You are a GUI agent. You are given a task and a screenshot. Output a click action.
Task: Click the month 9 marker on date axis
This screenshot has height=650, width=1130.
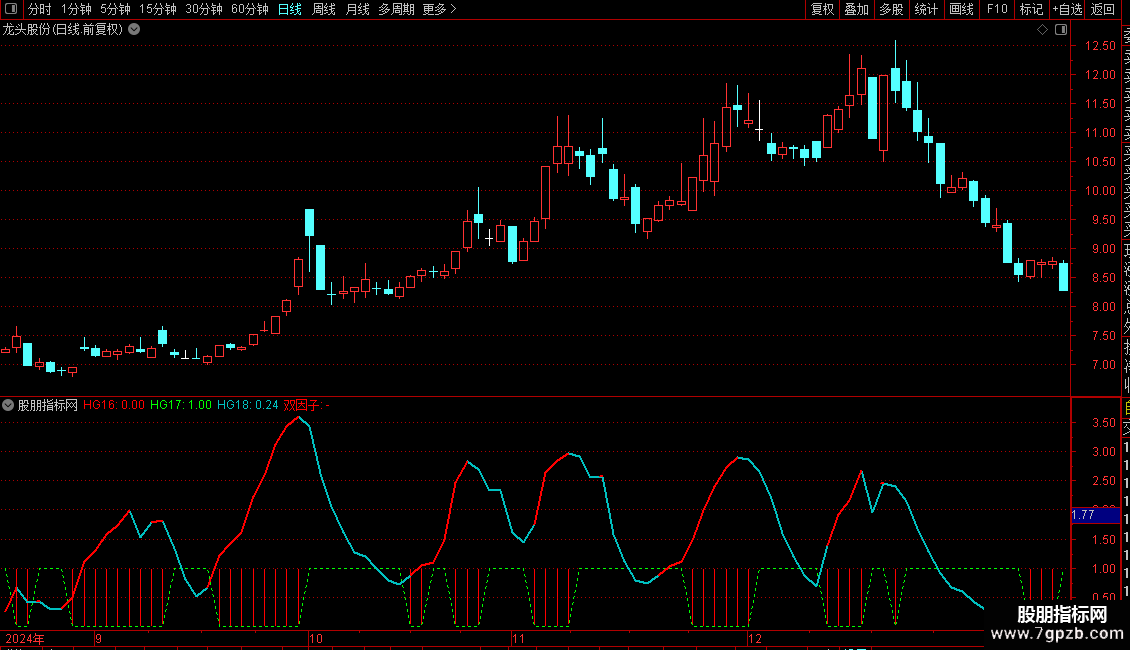tap(98, 639)
